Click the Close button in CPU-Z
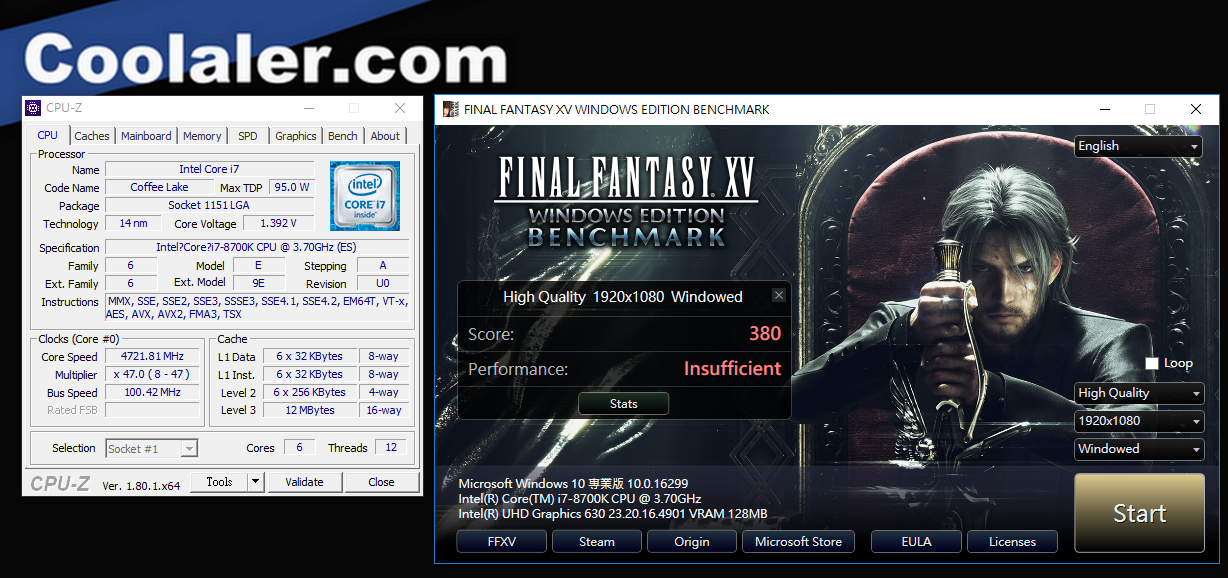 pyautogui.click(x=381, y=482)
